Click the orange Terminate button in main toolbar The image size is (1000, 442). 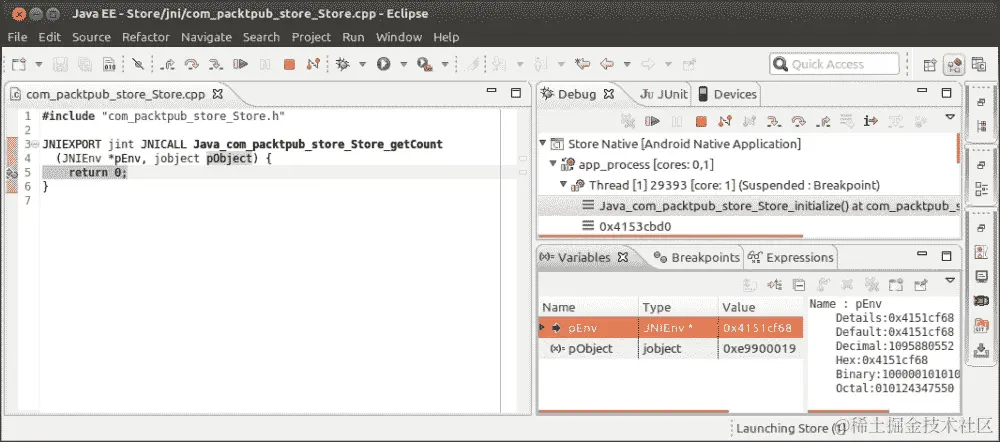(x=289, y=64)
